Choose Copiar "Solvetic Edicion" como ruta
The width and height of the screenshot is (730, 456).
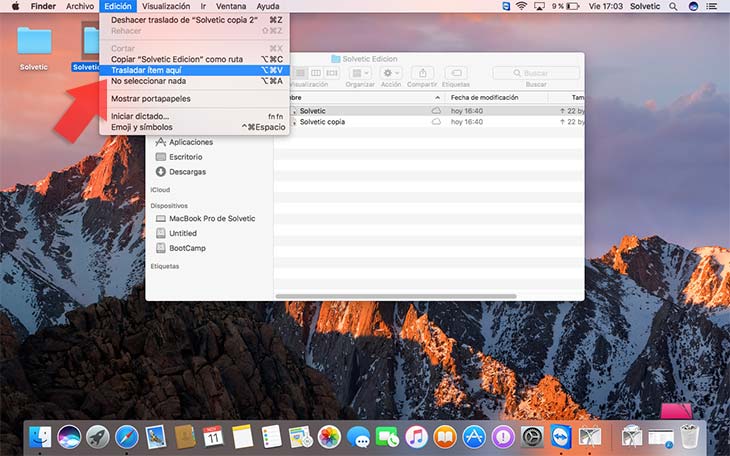pyautogui.click(x=195, y=59)
